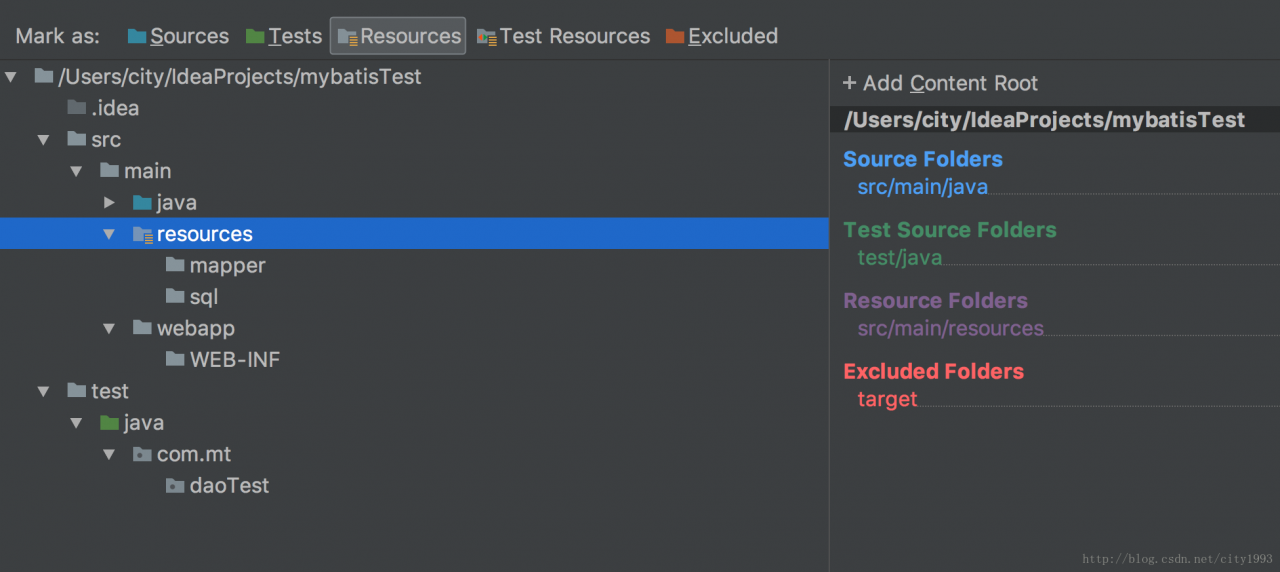1280x572 pixels.
Task: Mark folder as Sources
Action: click(178, 36)
